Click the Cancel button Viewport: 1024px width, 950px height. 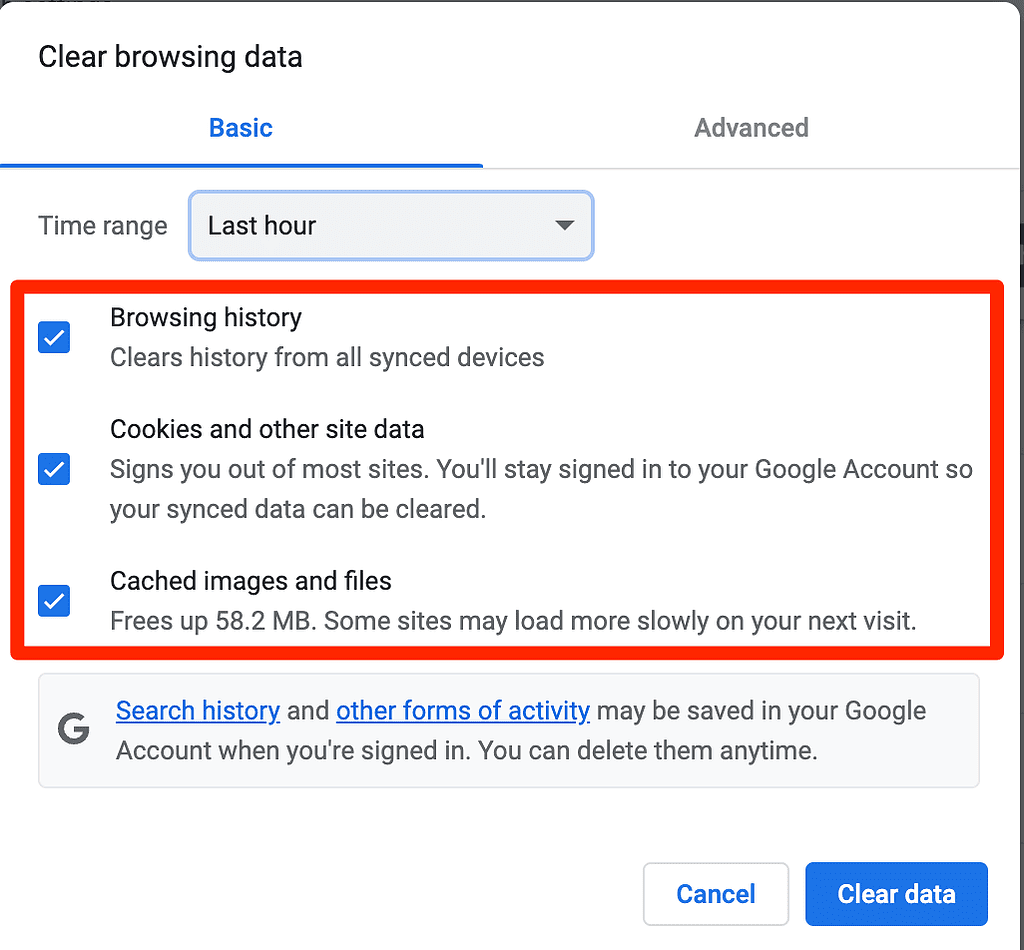716,894
